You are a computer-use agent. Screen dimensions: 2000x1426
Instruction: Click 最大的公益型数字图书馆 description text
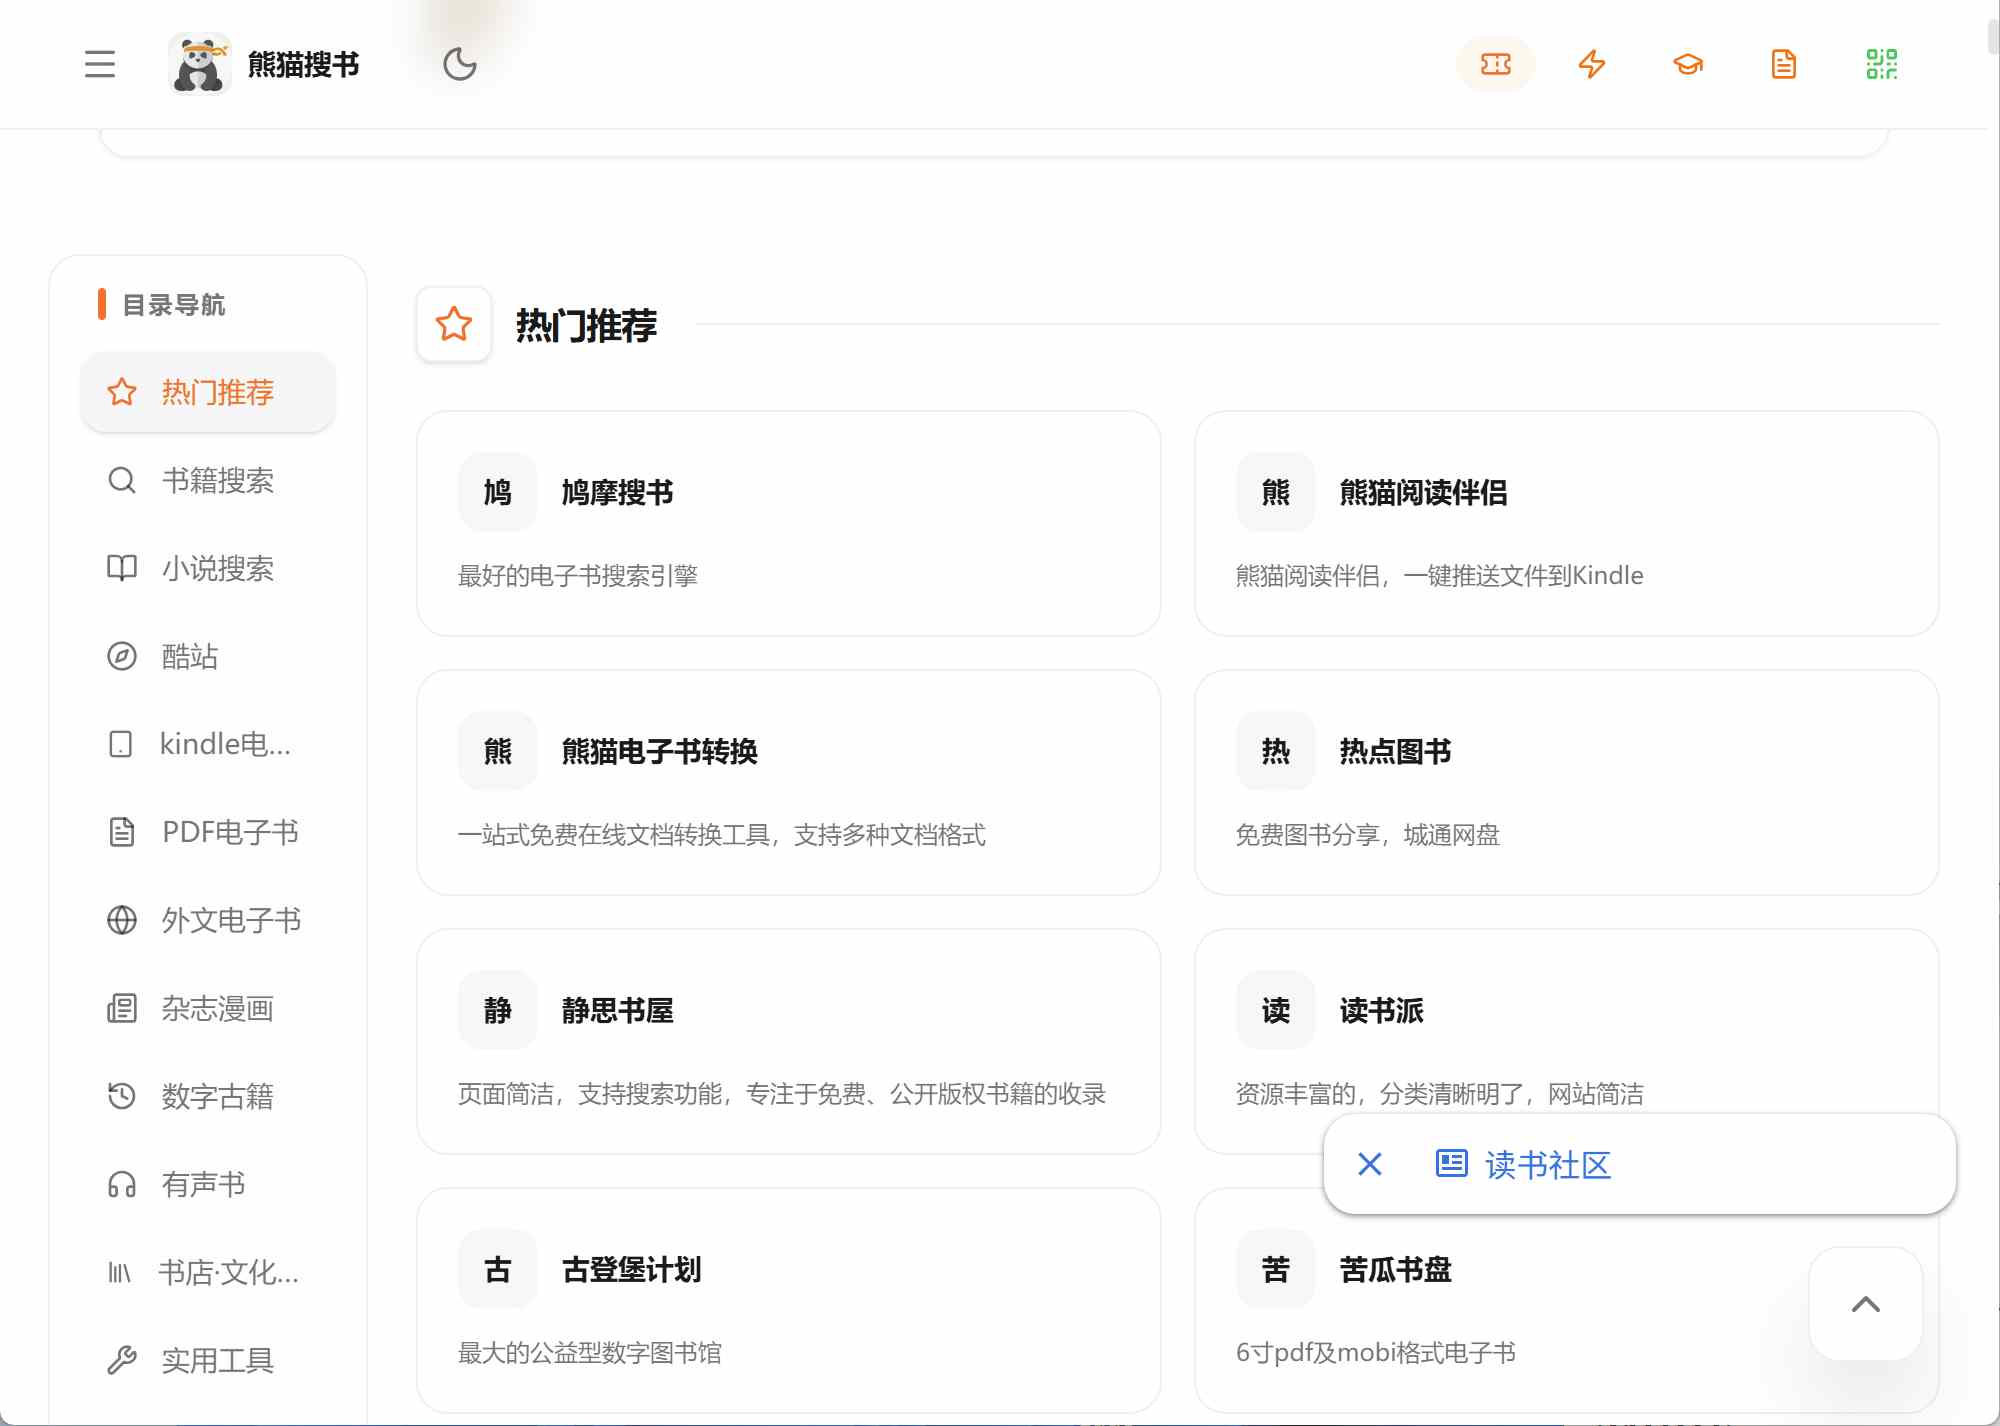tap(590, 1353)
